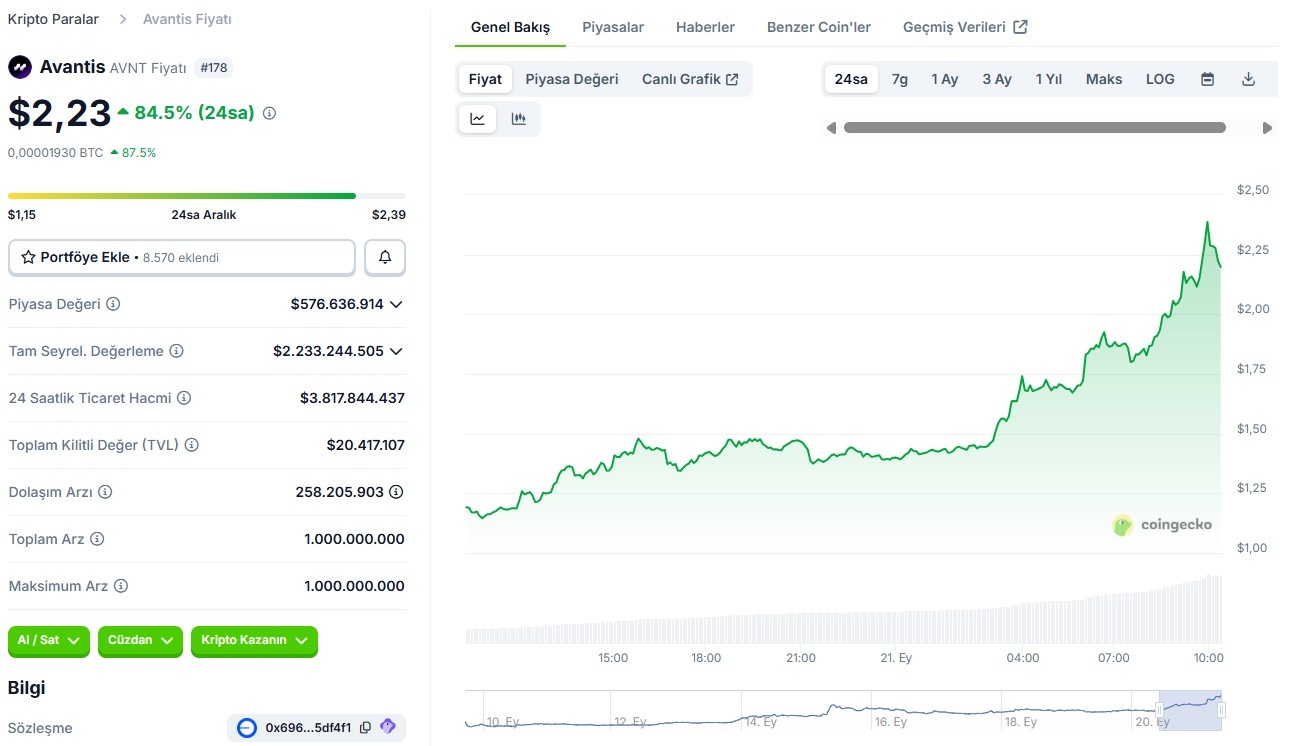Open the Kripto Paralar breadcrumb link

(x=53, y=19)
